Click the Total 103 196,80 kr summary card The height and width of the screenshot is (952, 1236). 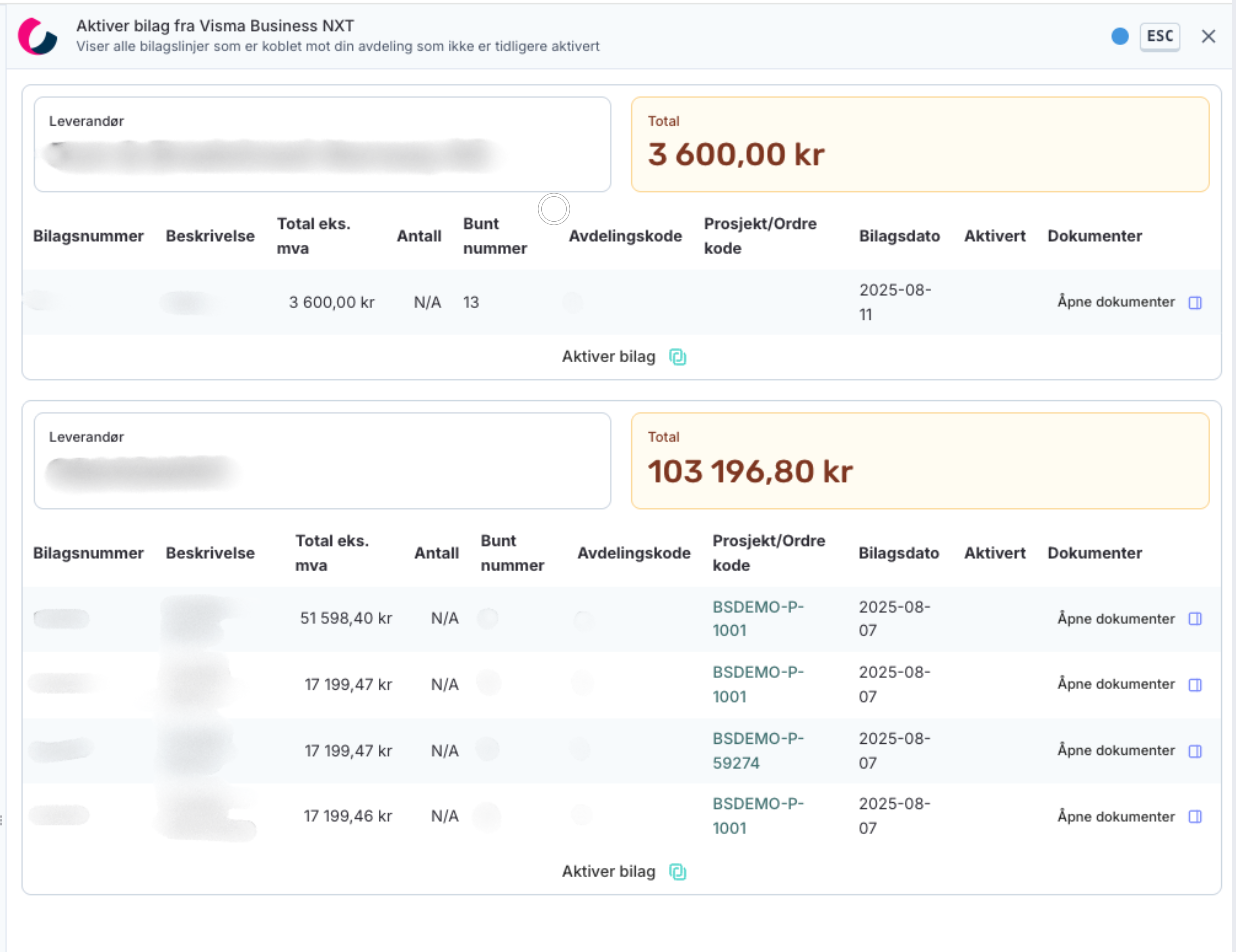click(919, 460)
